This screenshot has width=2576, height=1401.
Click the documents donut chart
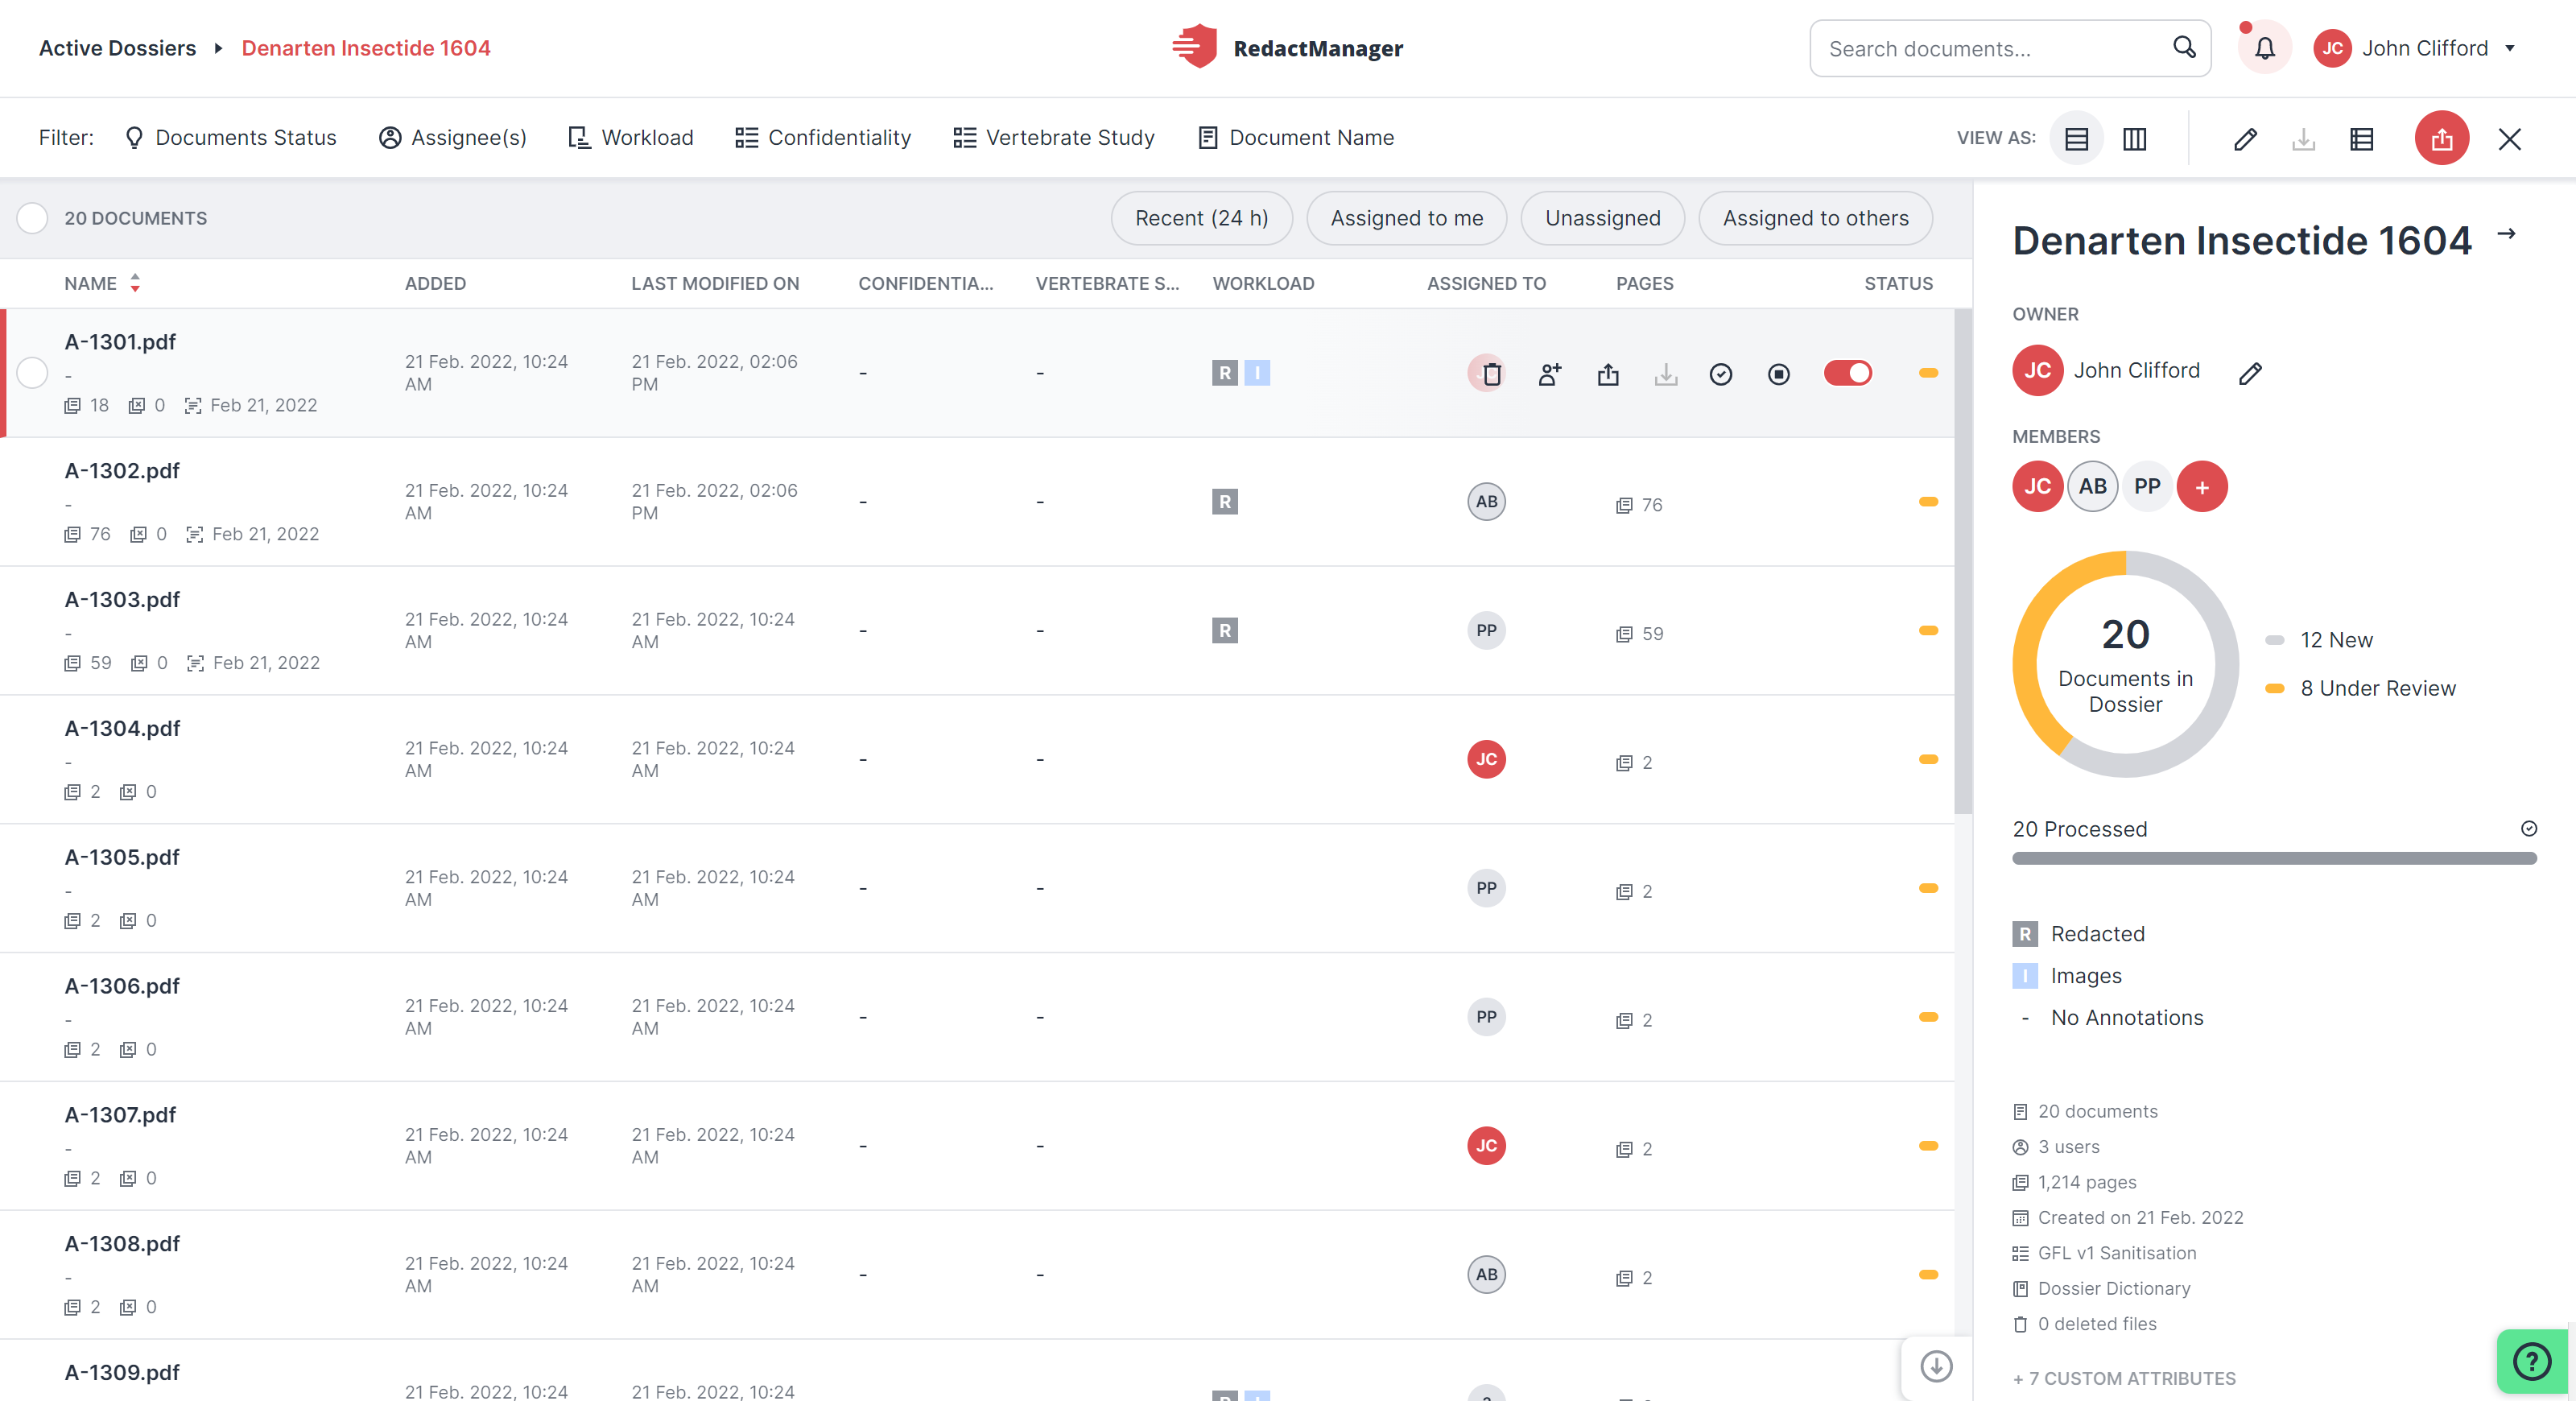point(2125,664)
